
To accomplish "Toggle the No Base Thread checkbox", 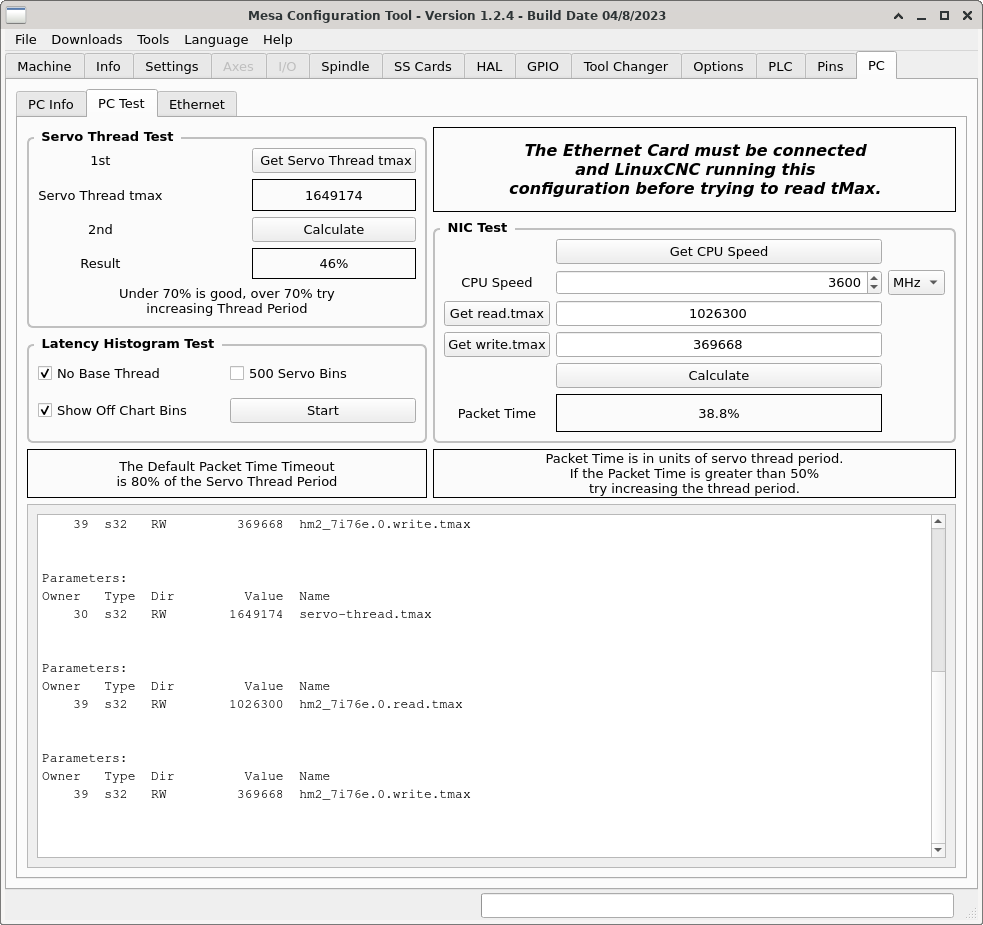I will 45,373.
